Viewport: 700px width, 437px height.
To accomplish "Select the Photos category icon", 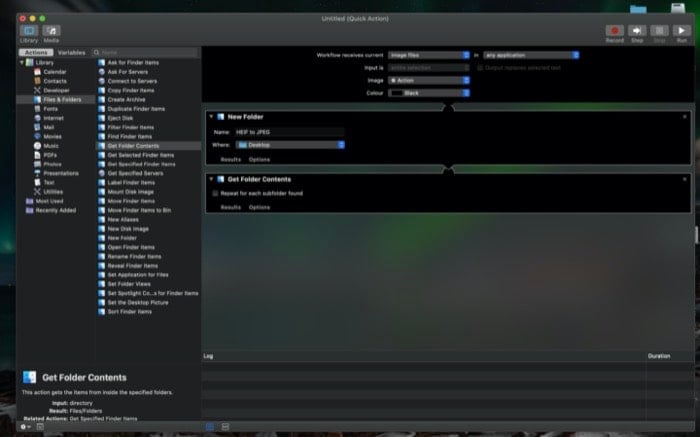I will (38, 164).
